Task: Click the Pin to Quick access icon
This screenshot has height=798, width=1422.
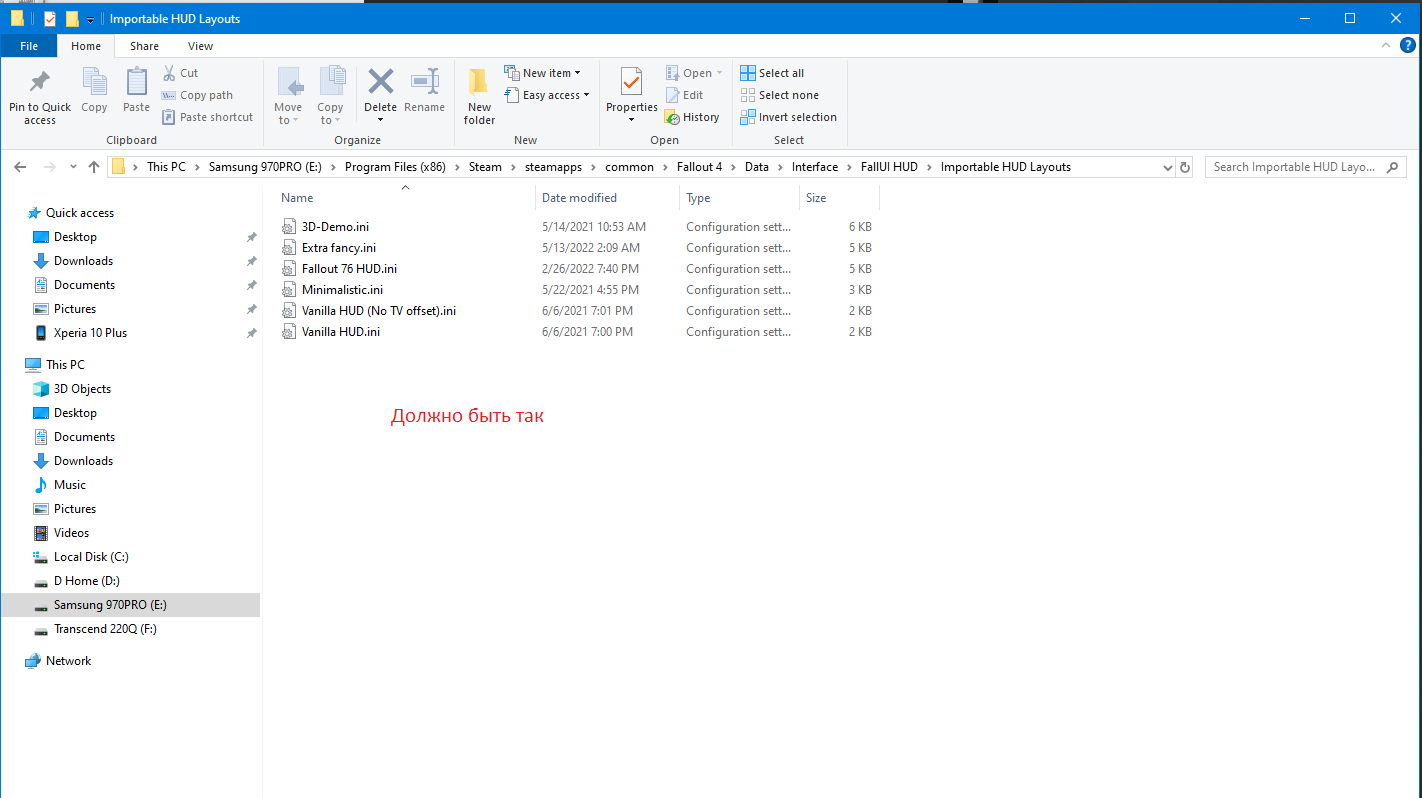Action: point(40,82)
